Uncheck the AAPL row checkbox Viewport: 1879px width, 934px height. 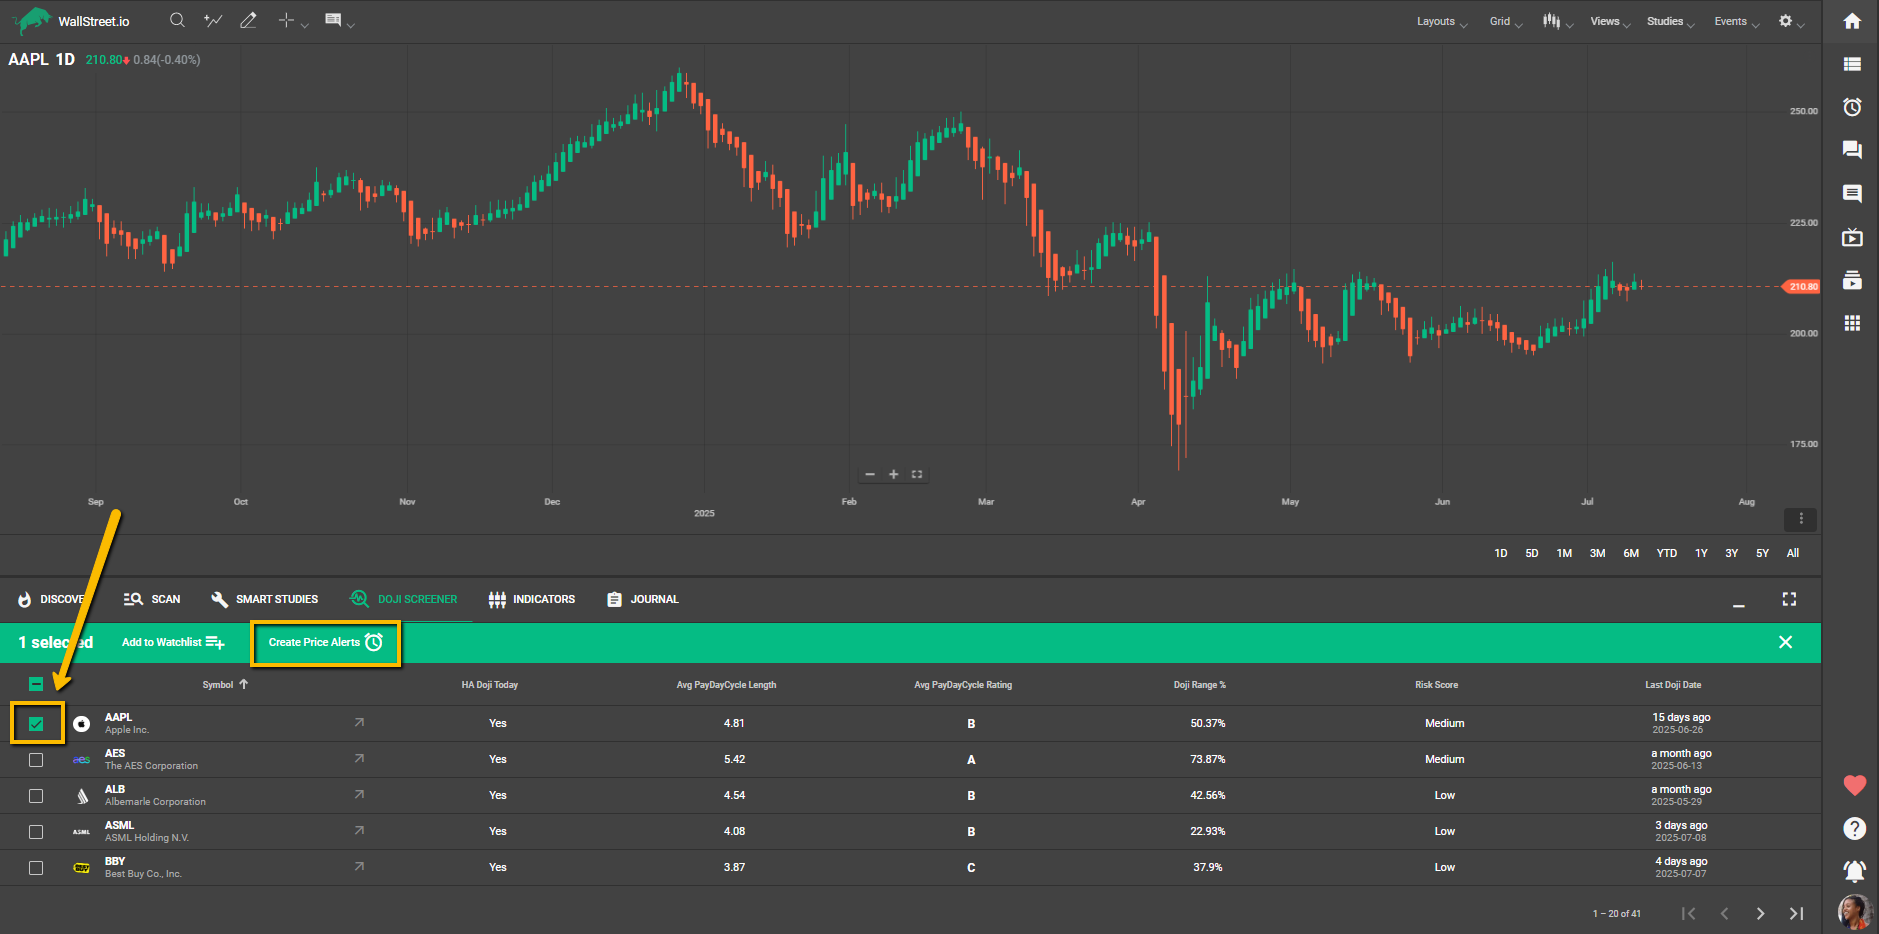36,724
